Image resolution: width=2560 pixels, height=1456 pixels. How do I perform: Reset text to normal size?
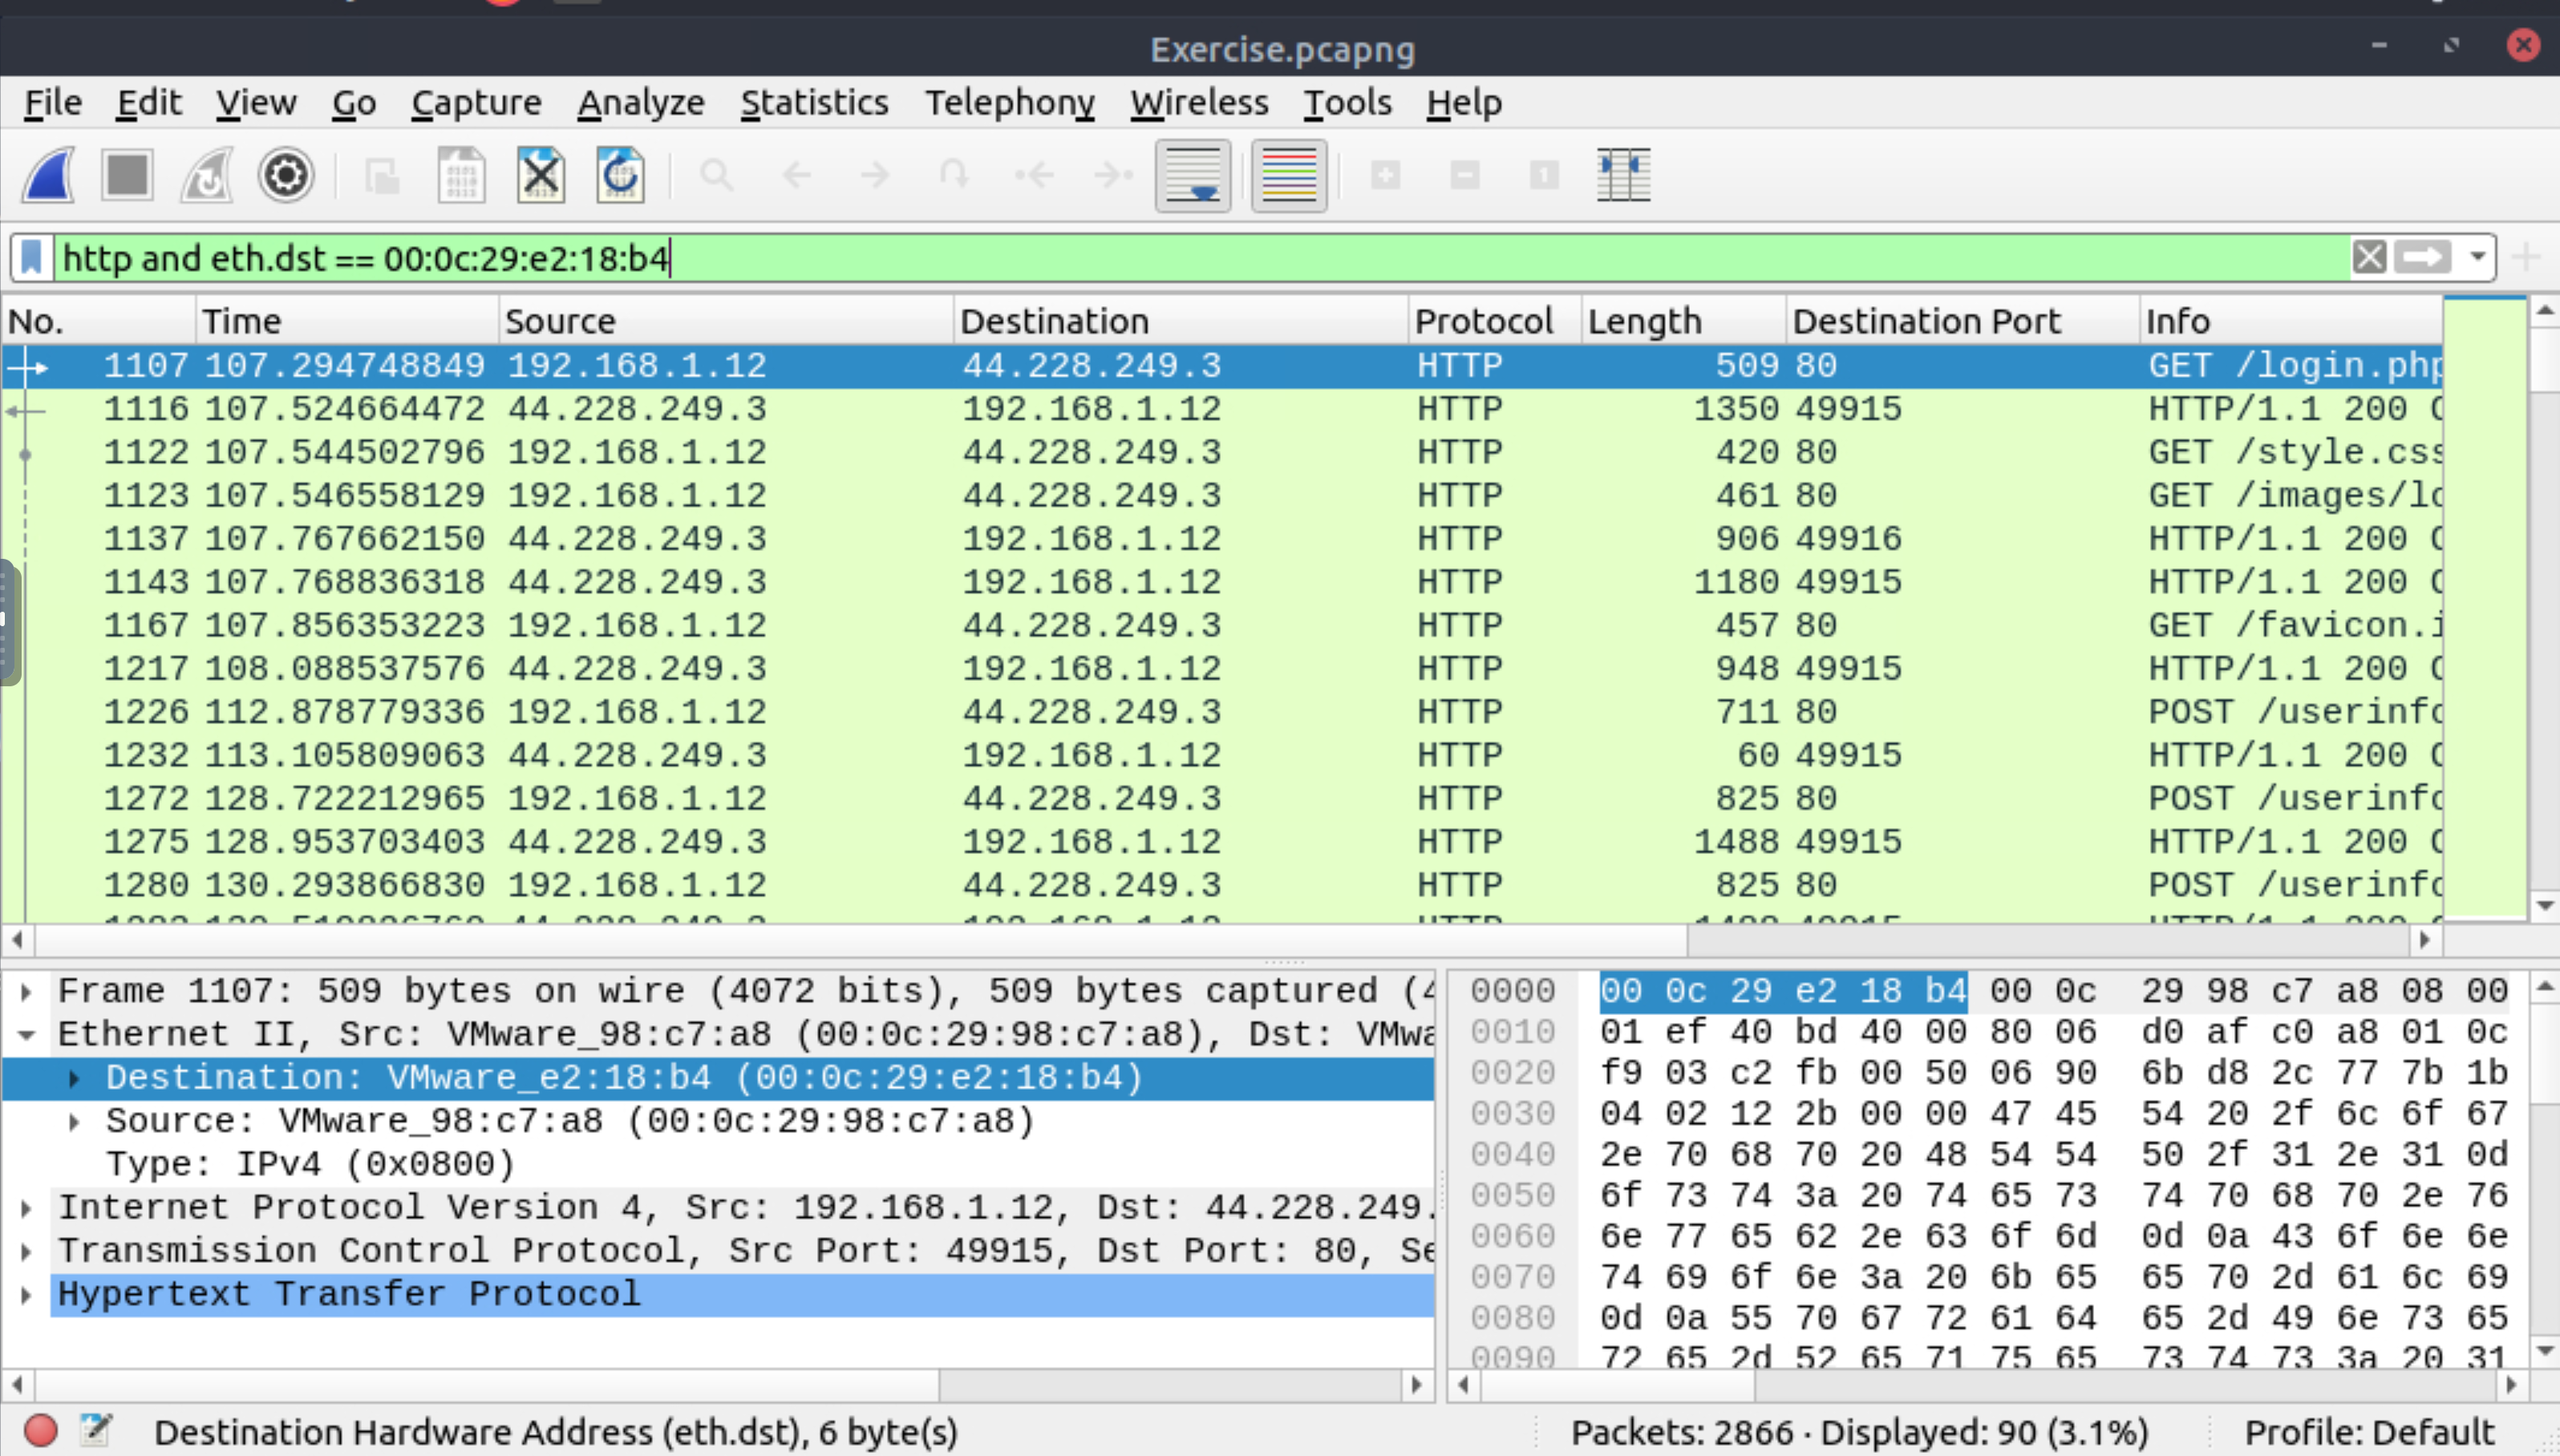[x=1544, y=175]
